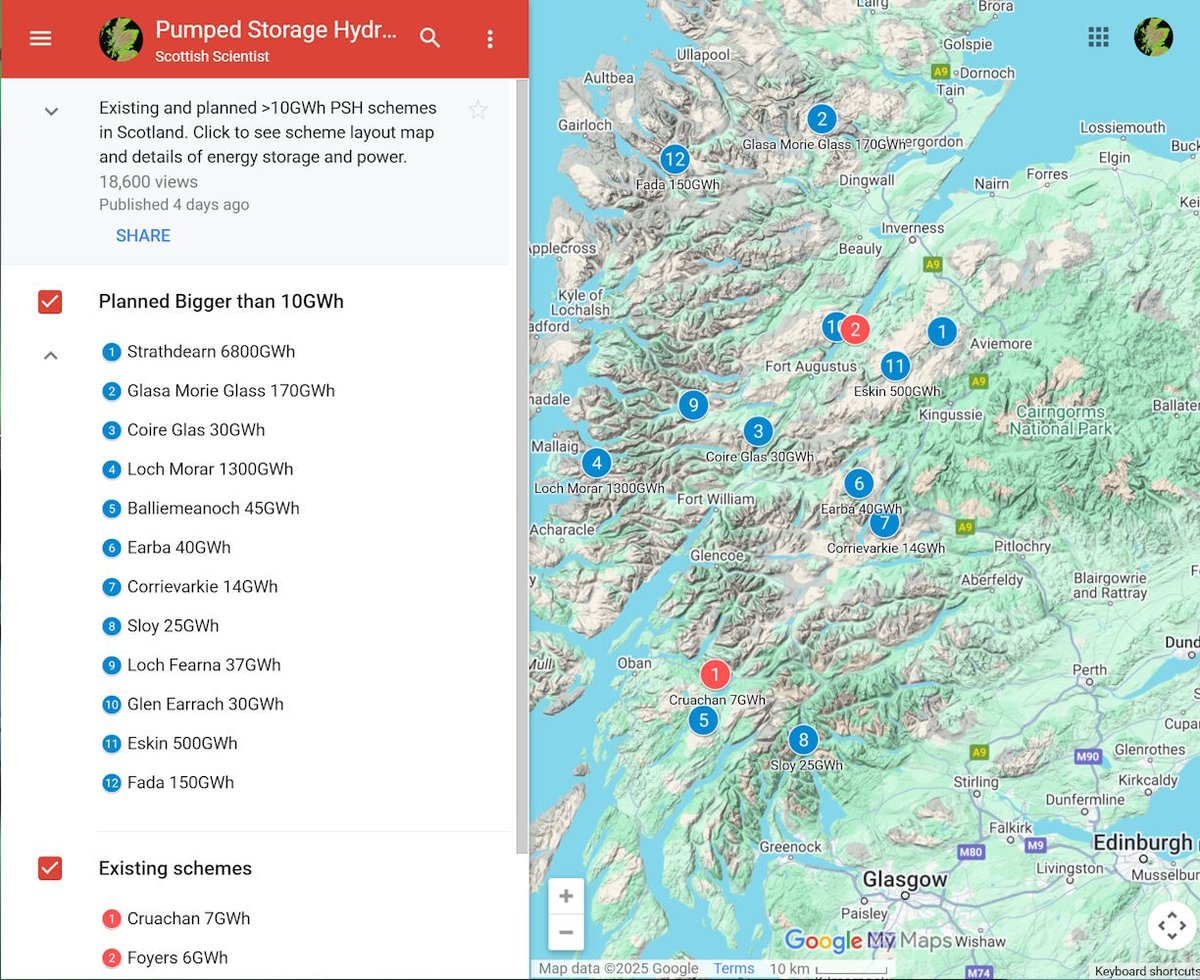The width and height of the screenshot is (1200, 980).
Task: Click blue map marker 8 at Sloy
Action: point(802,740)
